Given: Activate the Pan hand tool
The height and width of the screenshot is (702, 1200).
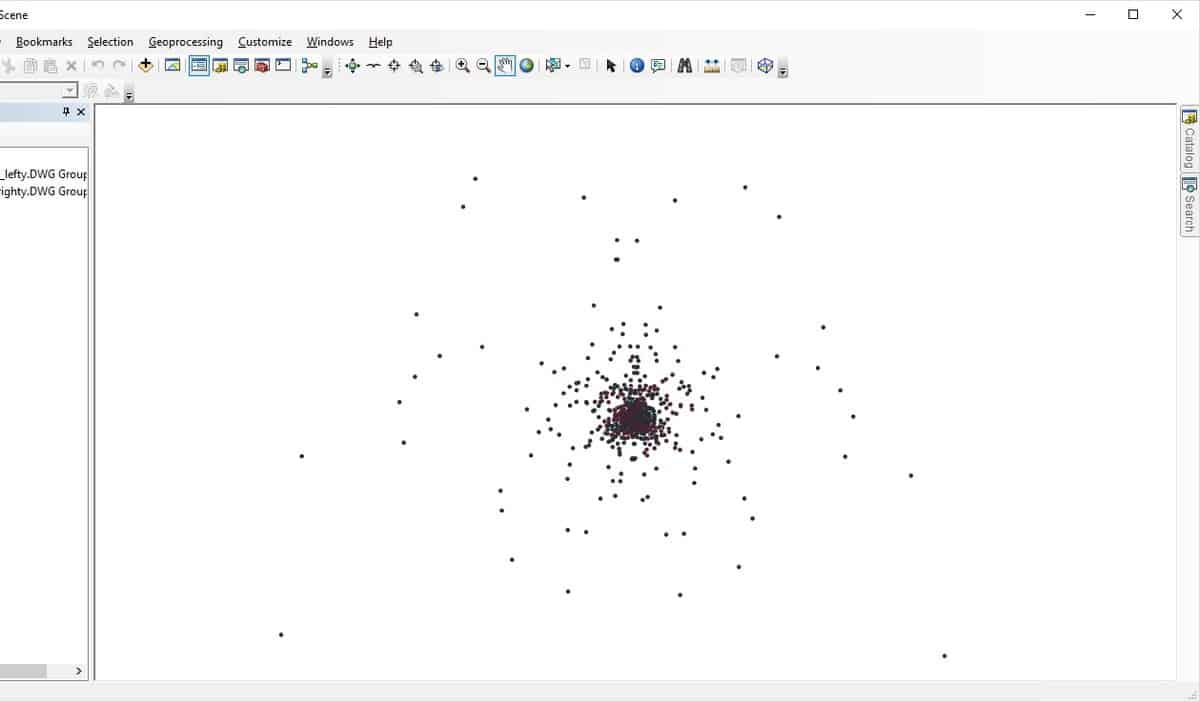Looking at the screenshot, I should (505, 66).
